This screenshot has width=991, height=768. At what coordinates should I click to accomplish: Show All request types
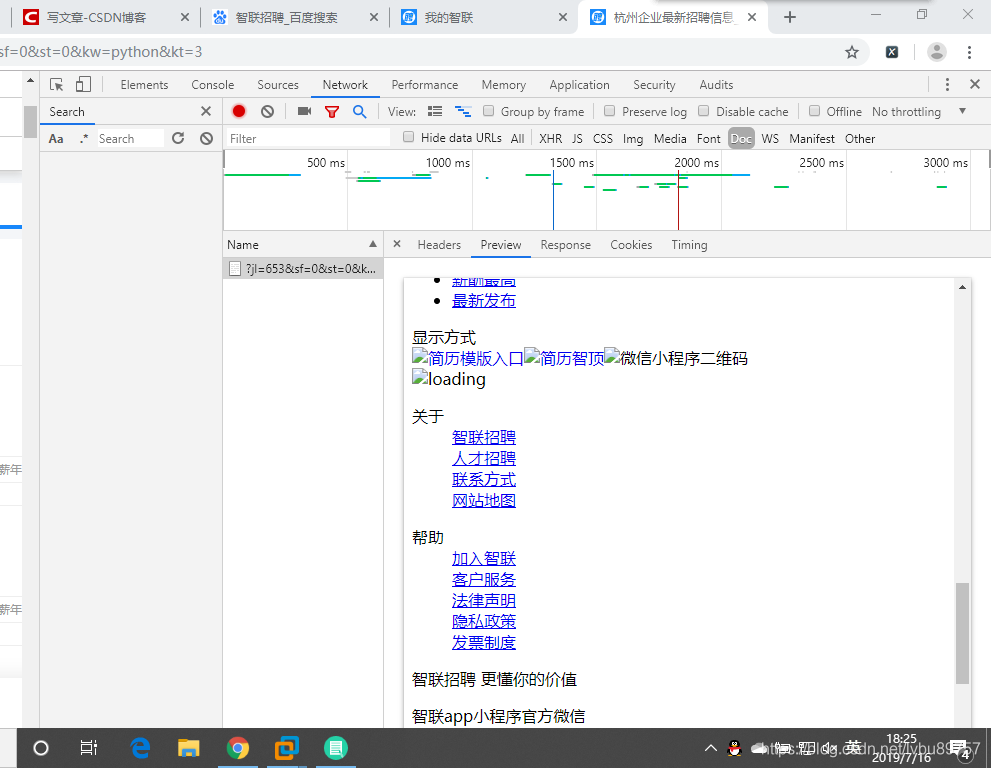[518, 138]
